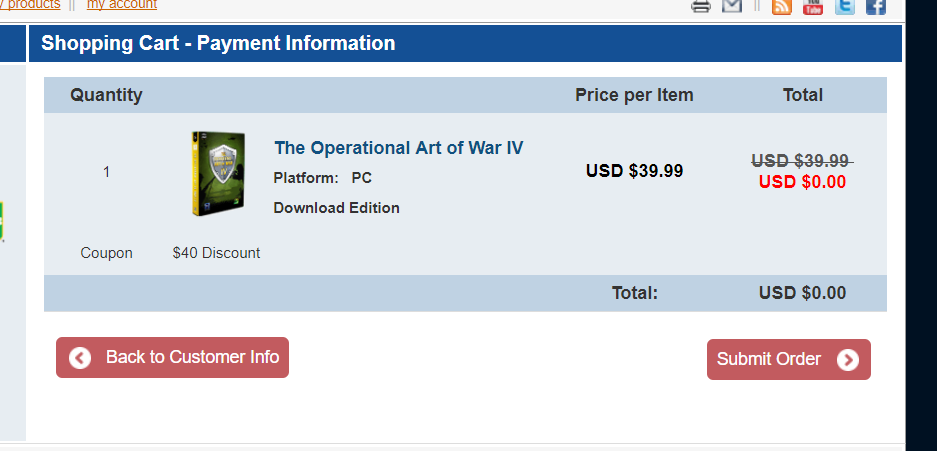937x451 pixels.
Task: Click the right arrow on Submit Order
Action: [848, 360]
